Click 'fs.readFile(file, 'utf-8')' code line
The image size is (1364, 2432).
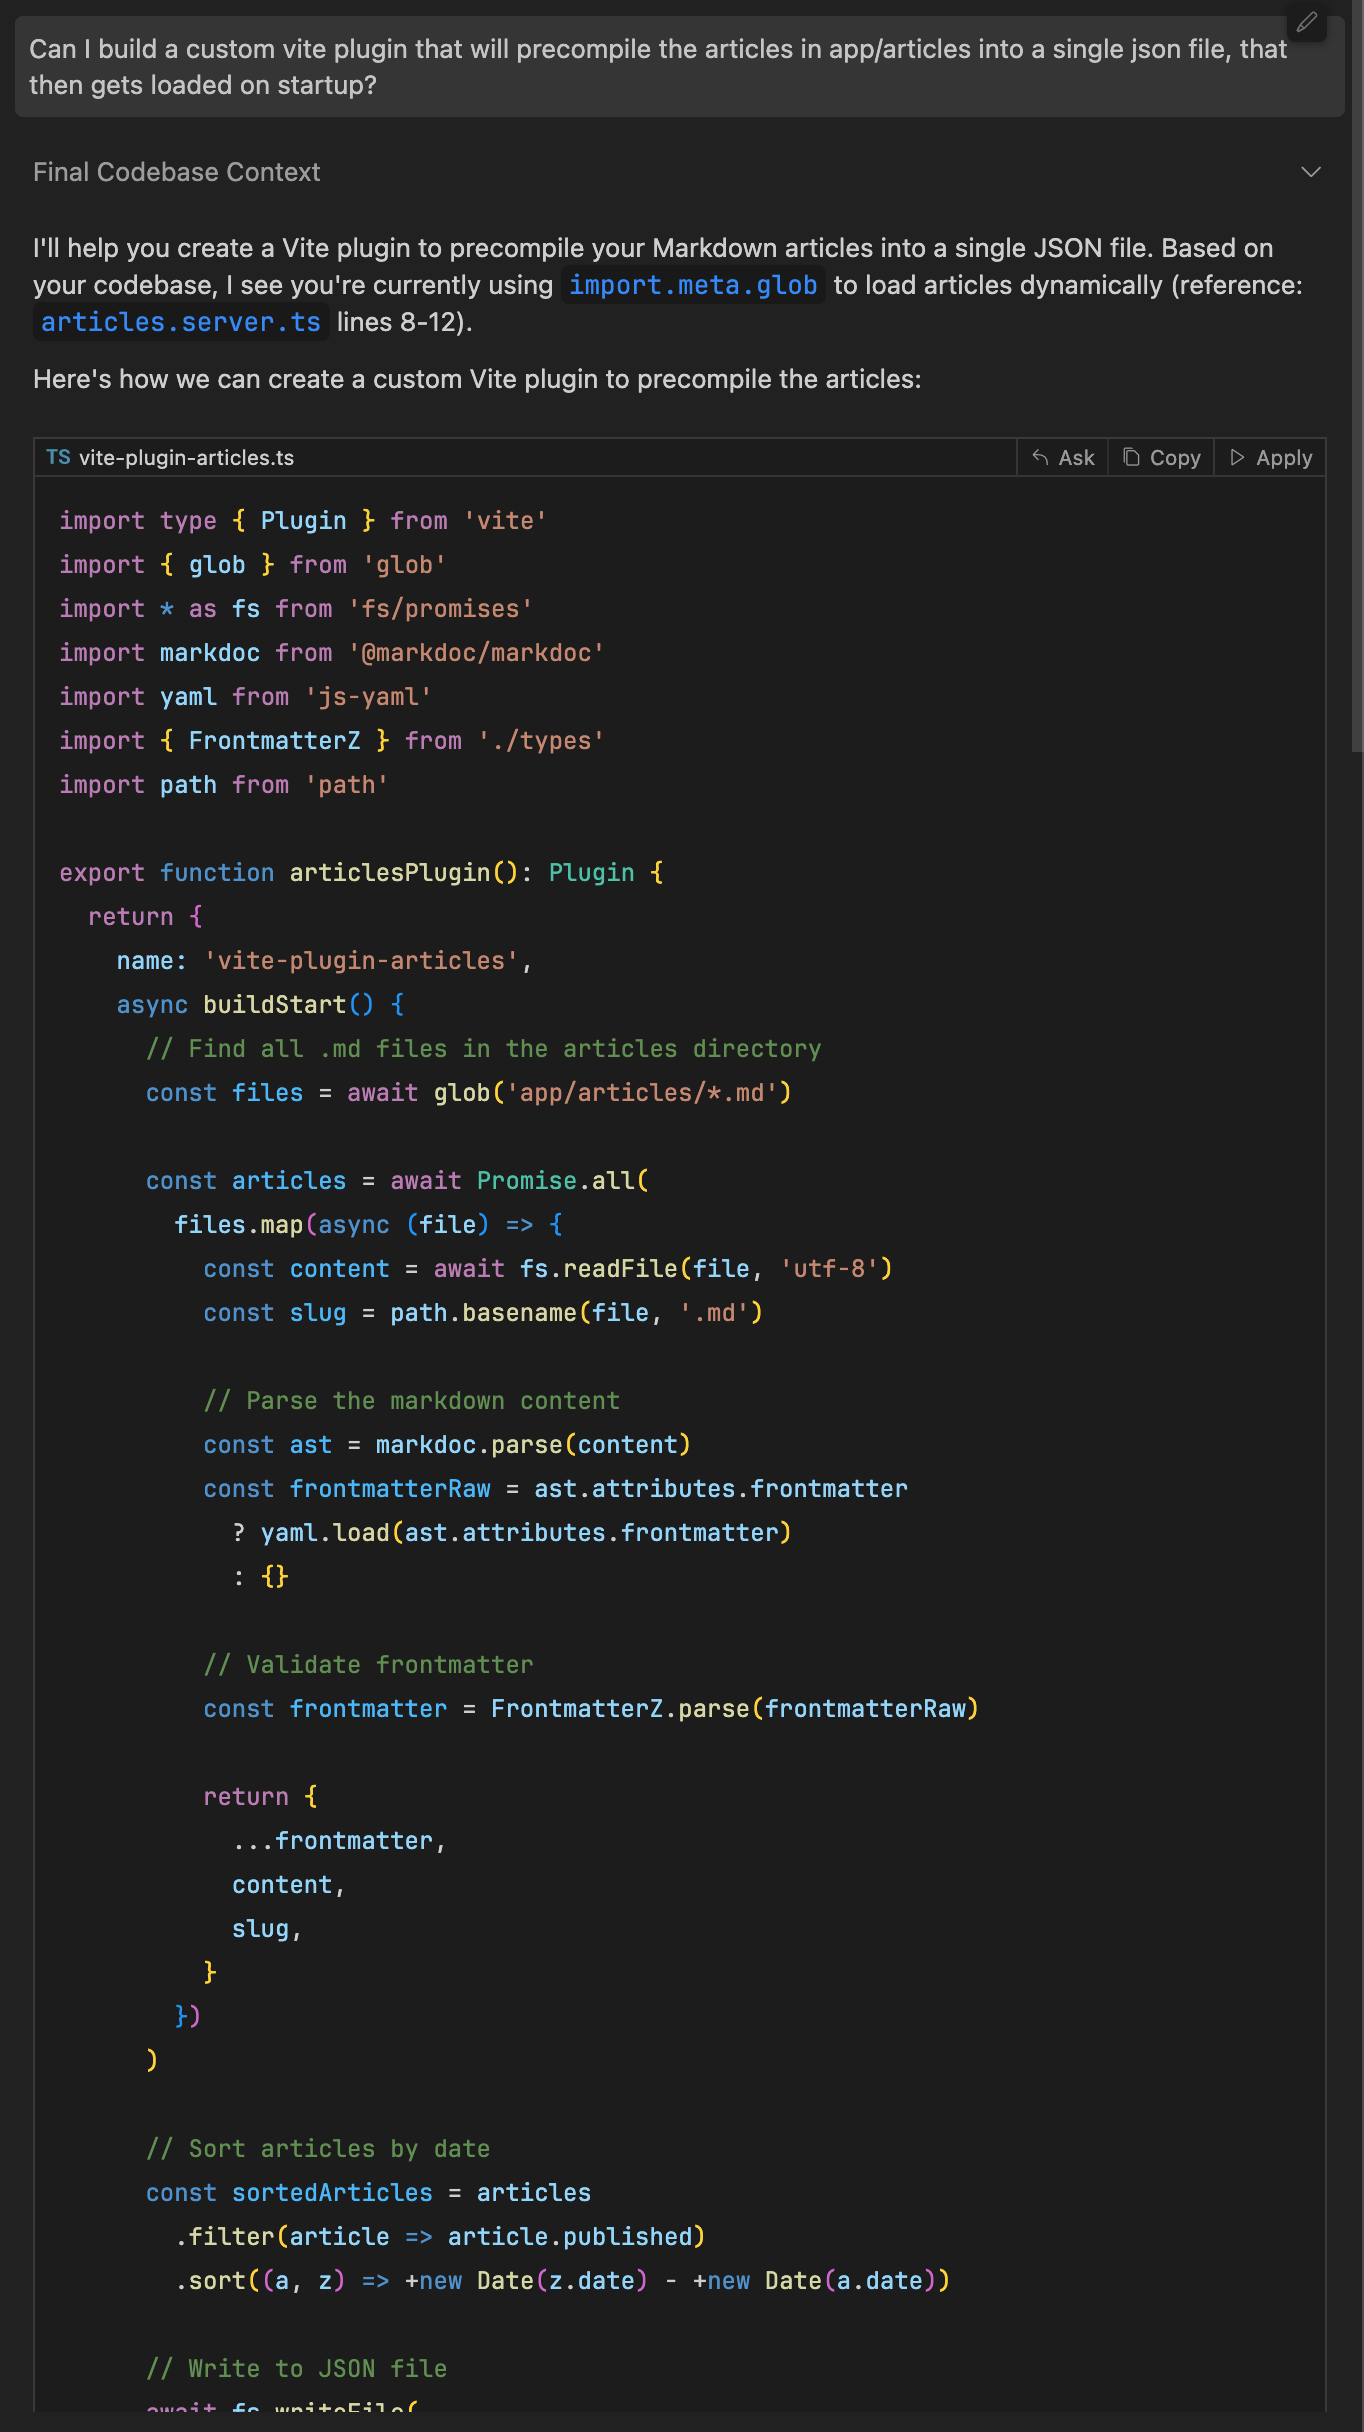pyautogui.click(x=548, y=1269)
